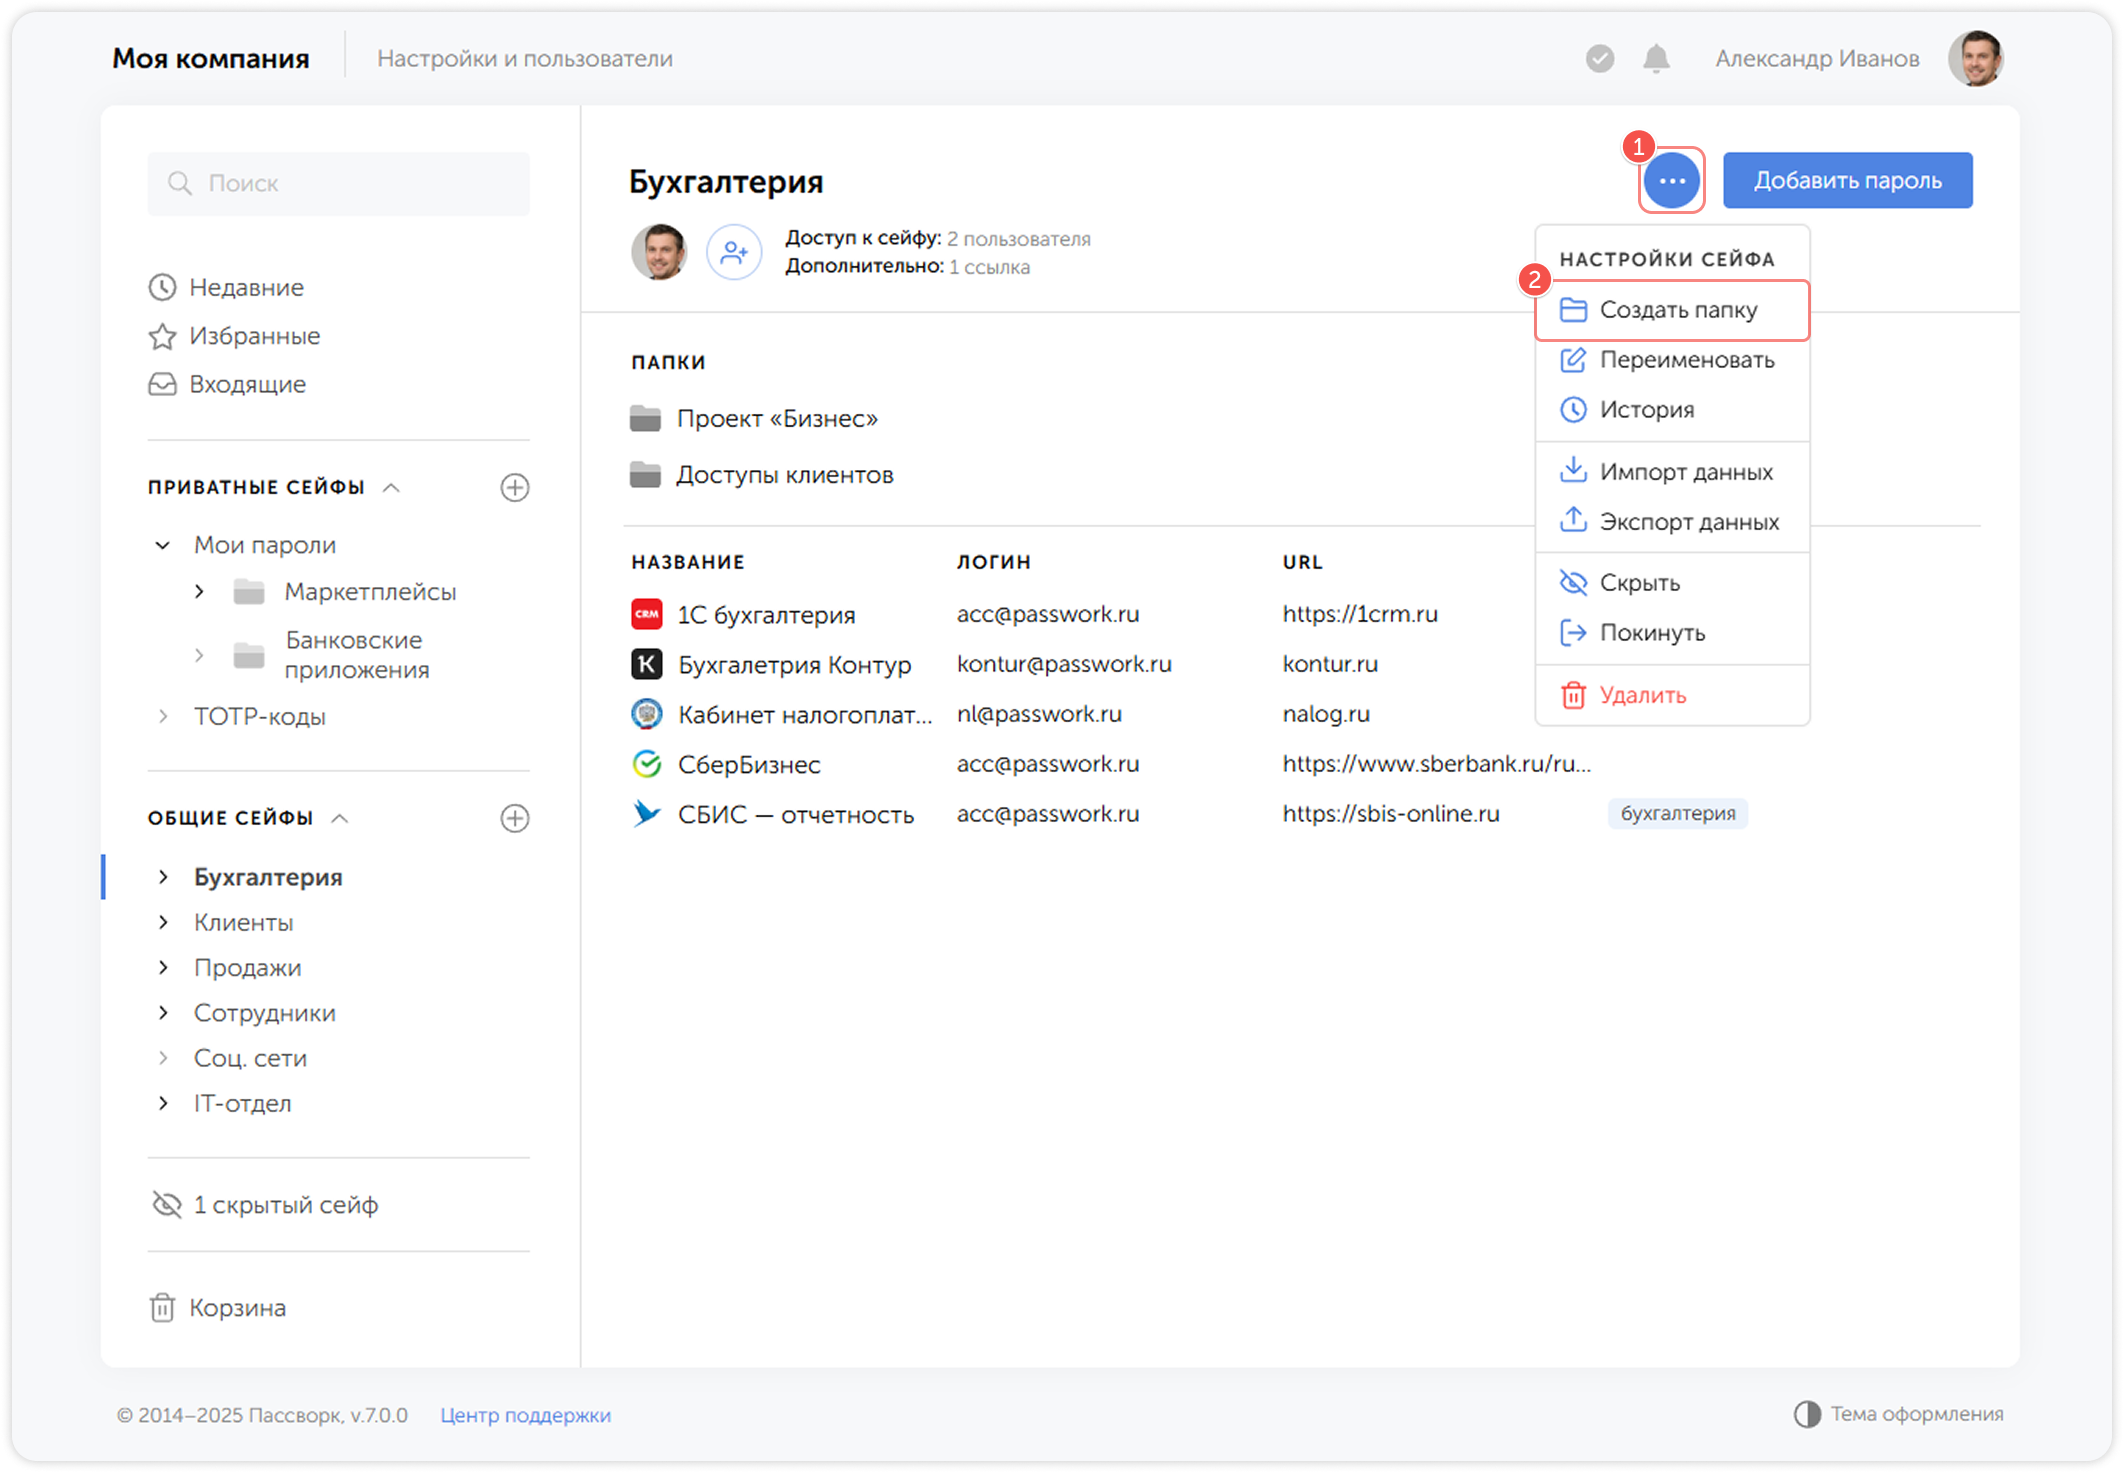The image size is (2124, 1473).
Task: Open Александр Иванов profile avatar in header
Action: point(1975,59)
